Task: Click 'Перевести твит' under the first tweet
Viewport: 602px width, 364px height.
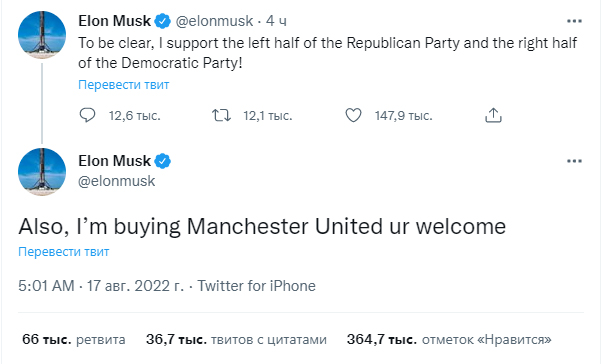Action: coord(124,84)
